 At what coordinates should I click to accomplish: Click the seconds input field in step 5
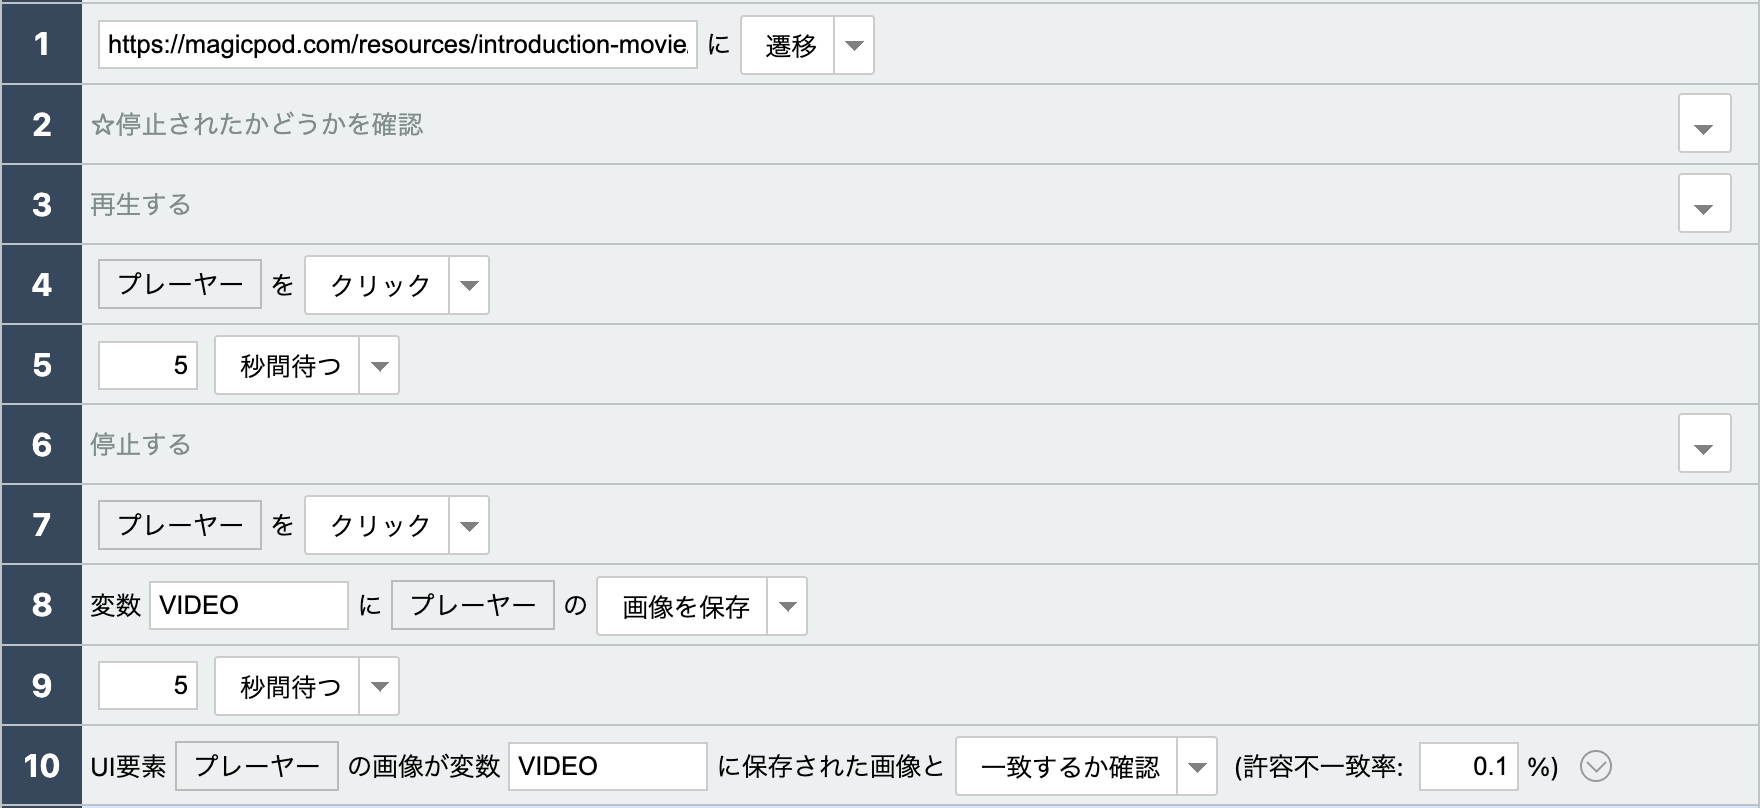[x=148, y=365]
